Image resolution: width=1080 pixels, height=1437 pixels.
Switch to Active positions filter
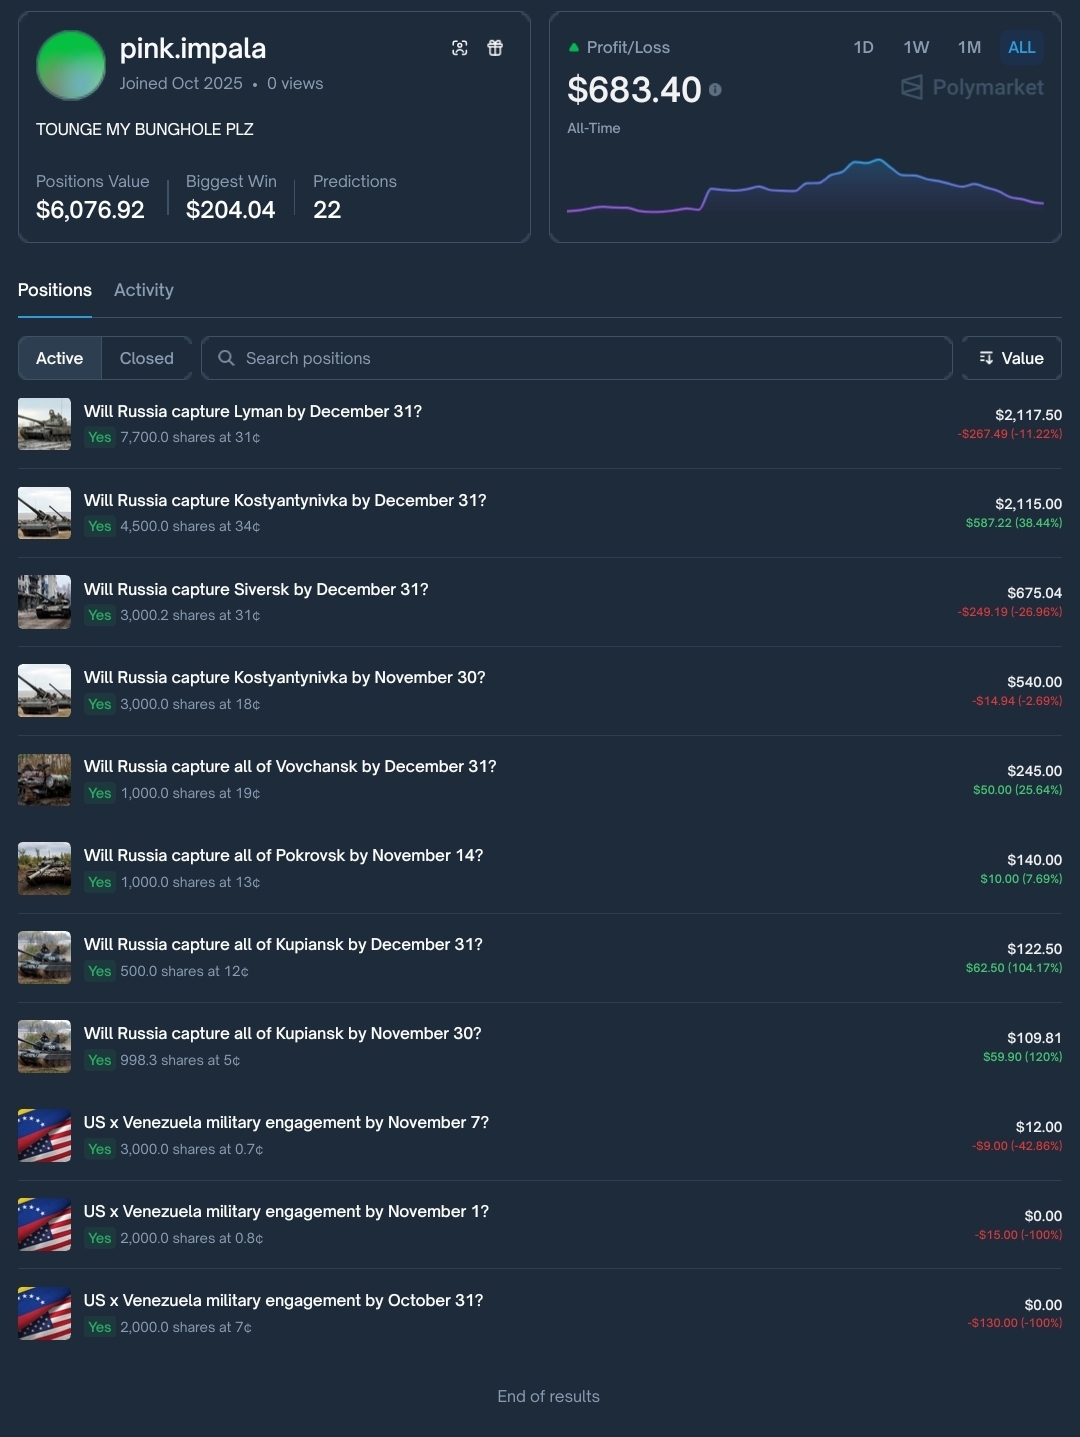[60, 358]
